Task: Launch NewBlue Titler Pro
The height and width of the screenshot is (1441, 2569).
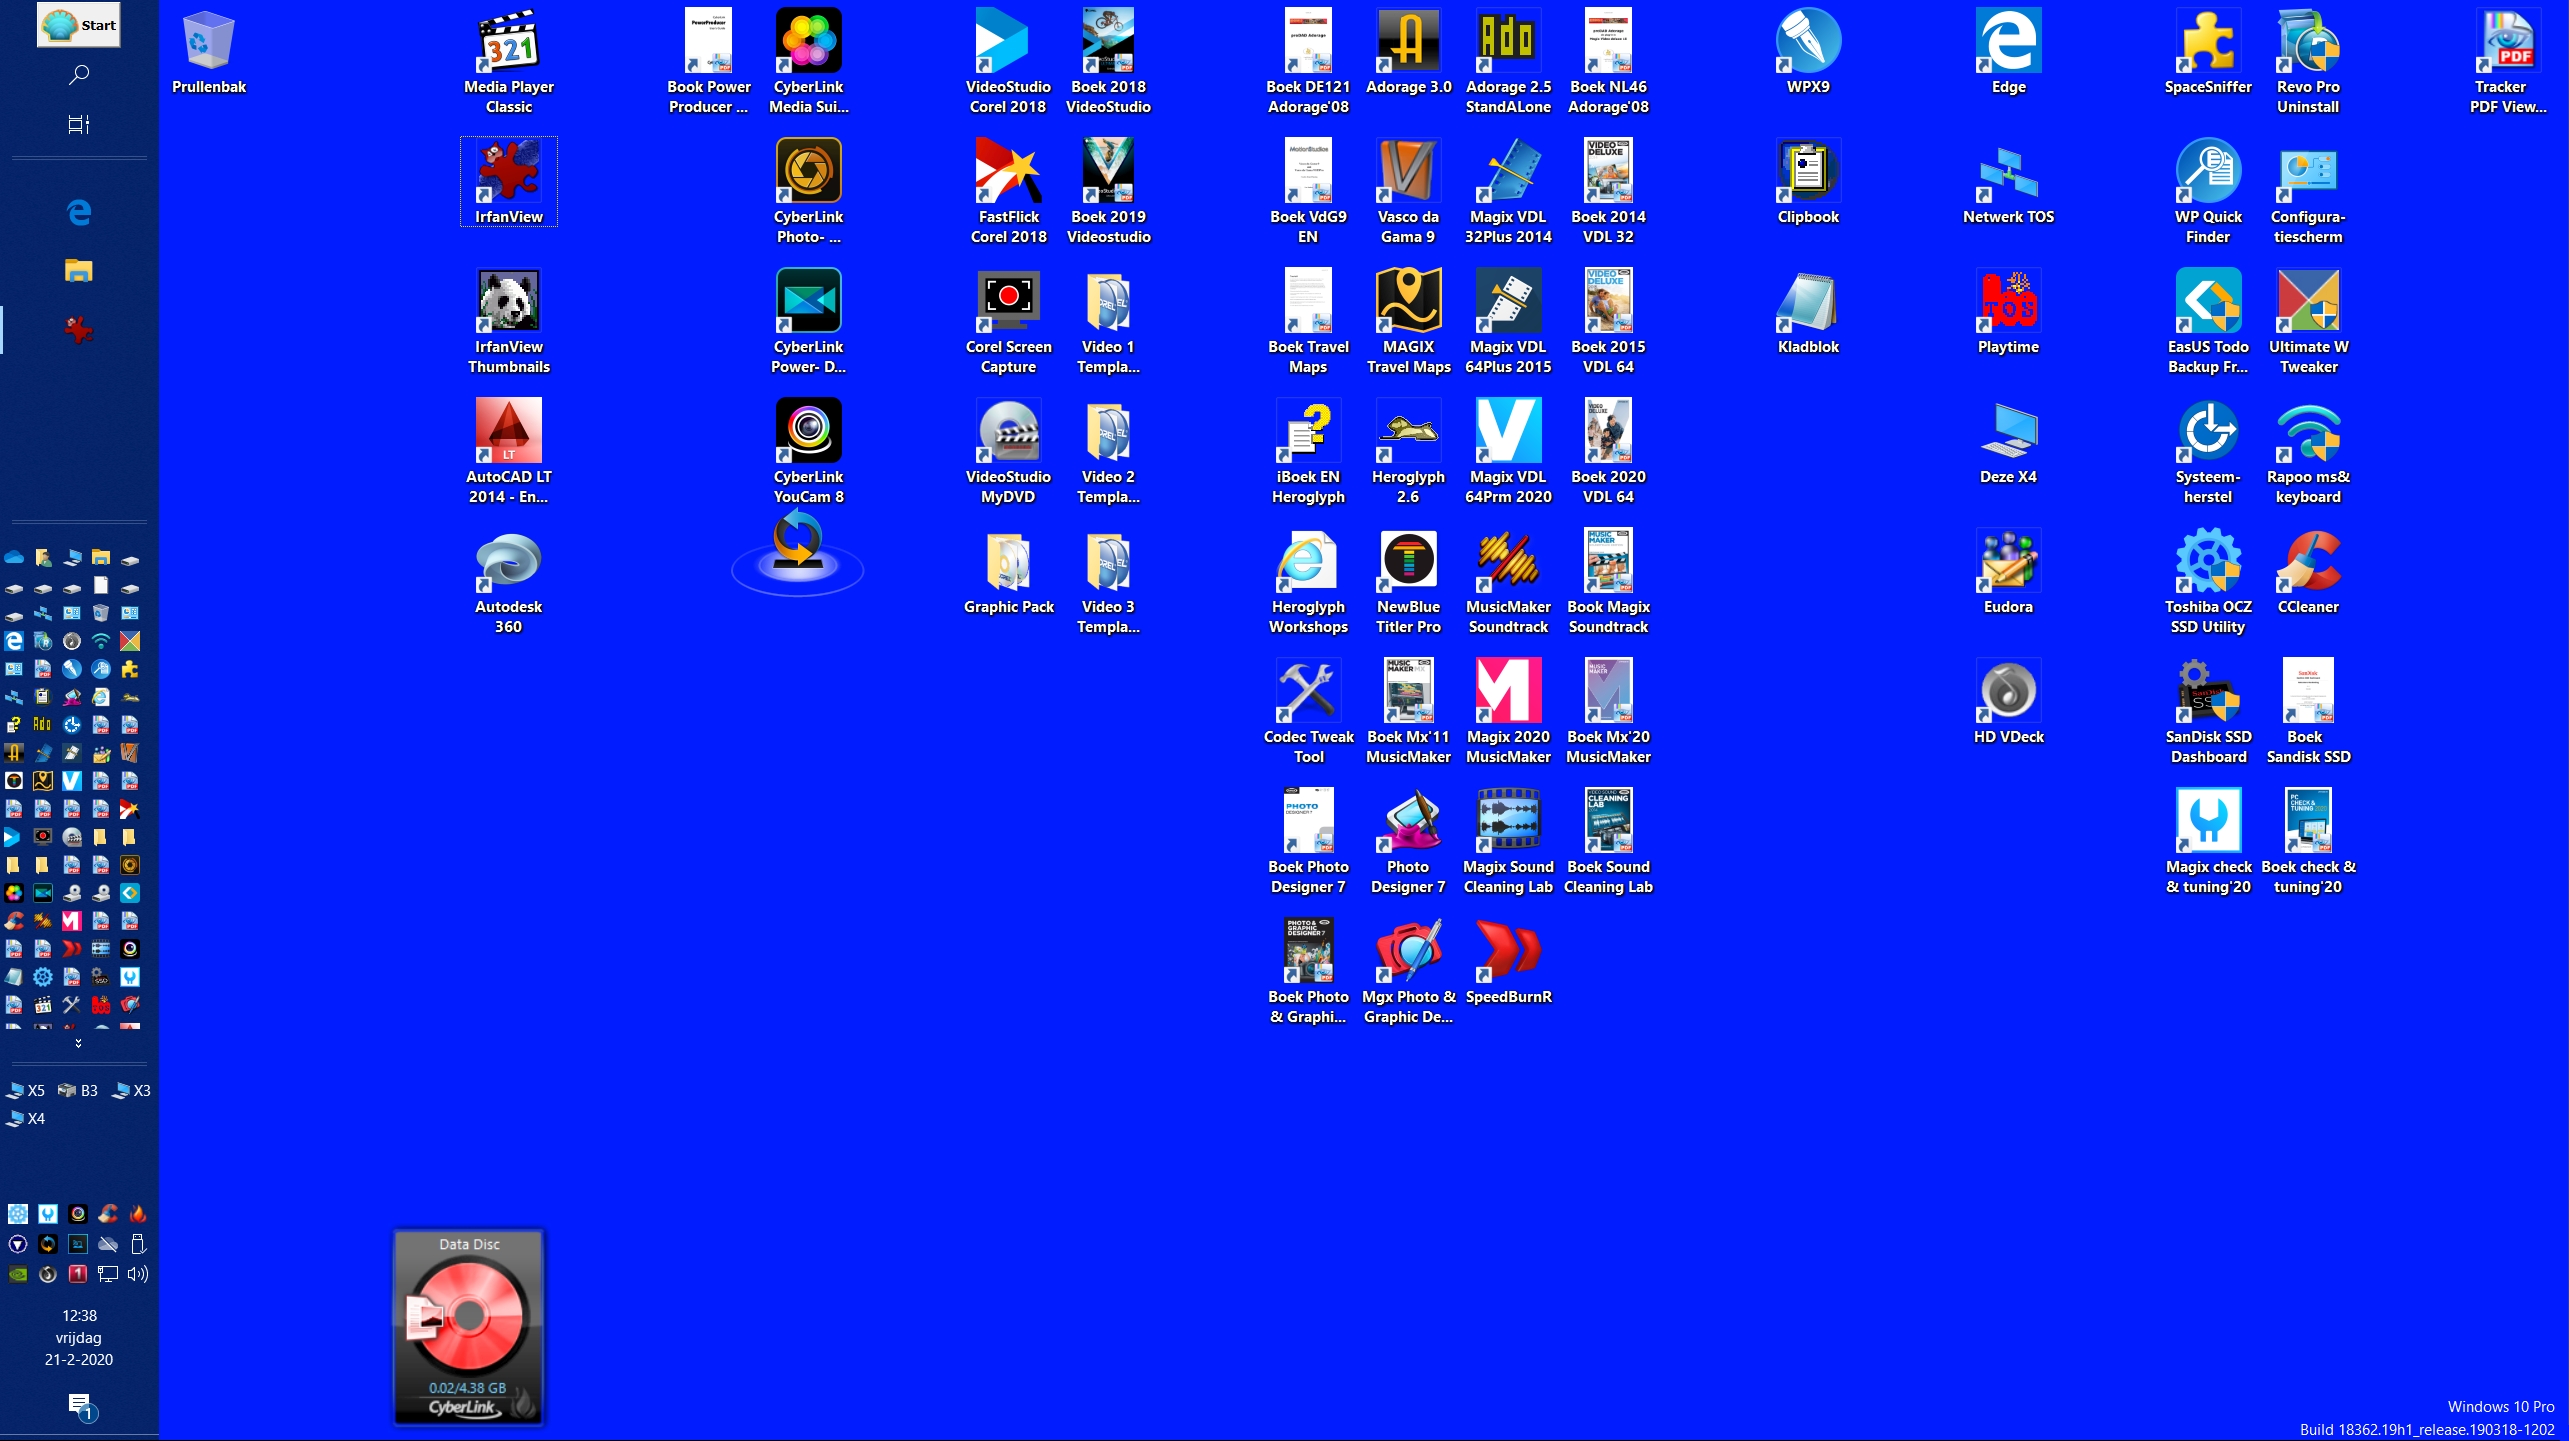Action: pos(1408,583)
